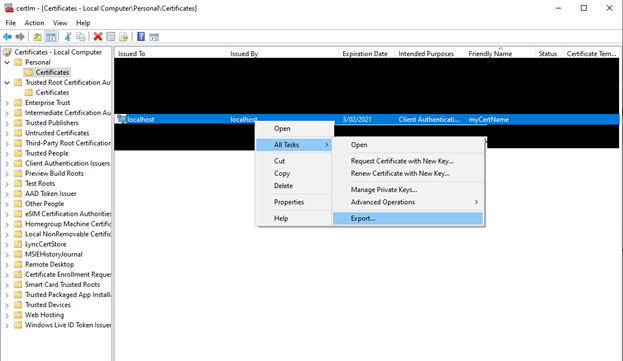Screen dimensions: 623x361
Task: Expand the Trusted Publishers node
Action: click(7, 123)
